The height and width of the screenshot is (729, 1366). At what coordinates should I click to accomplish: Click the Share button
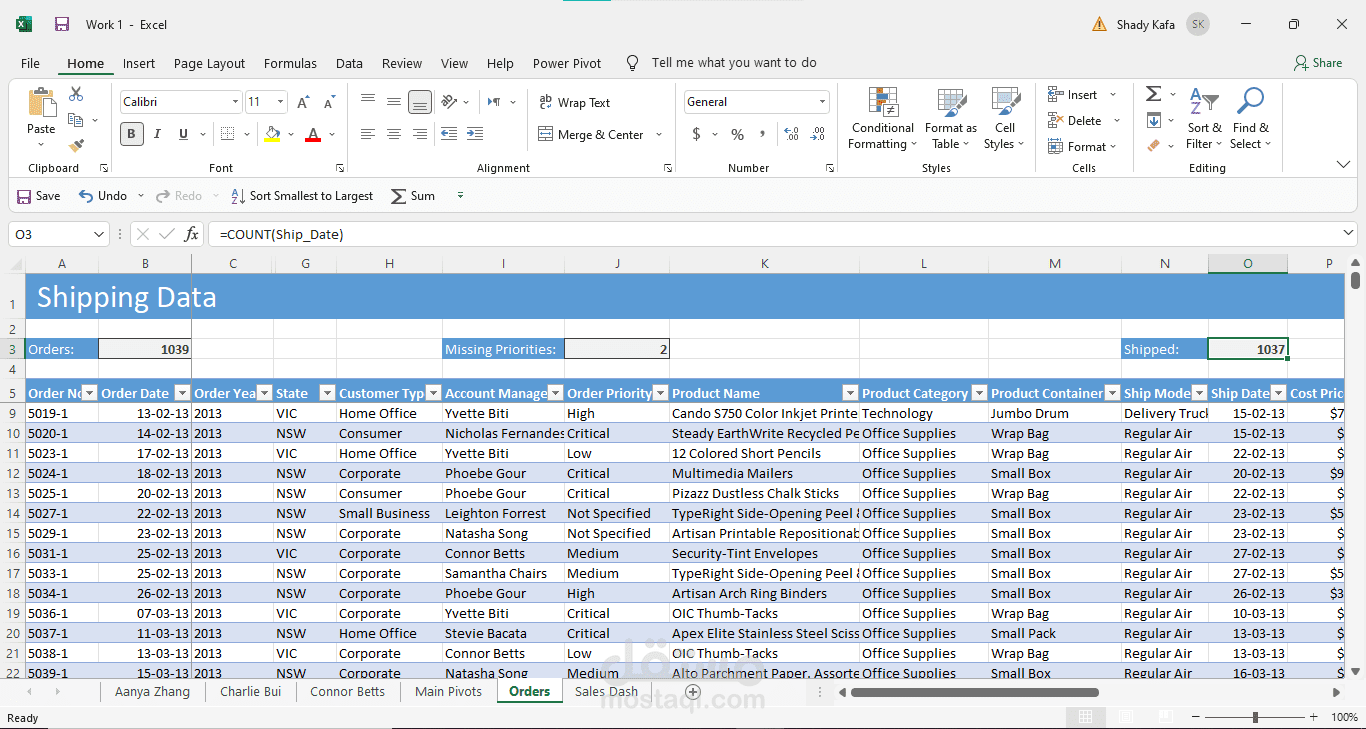click(1319, 62)
